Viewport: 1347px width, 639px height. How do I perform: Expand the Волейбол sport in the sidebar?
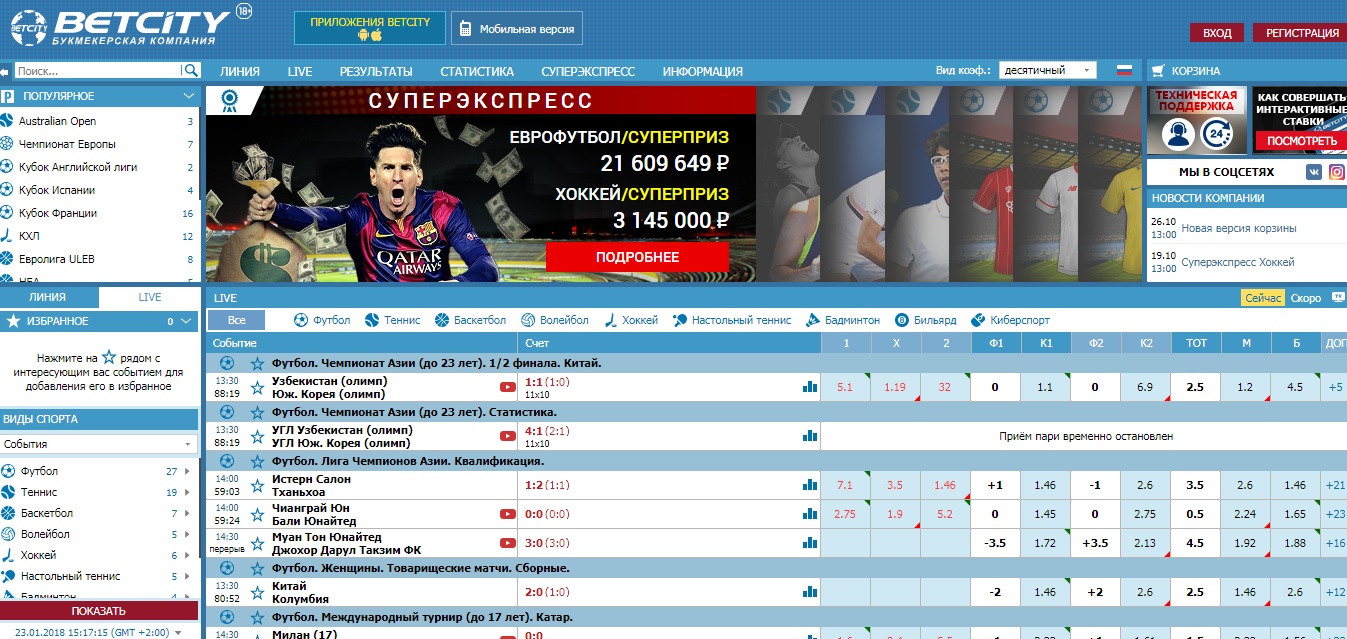pos(188,534)
